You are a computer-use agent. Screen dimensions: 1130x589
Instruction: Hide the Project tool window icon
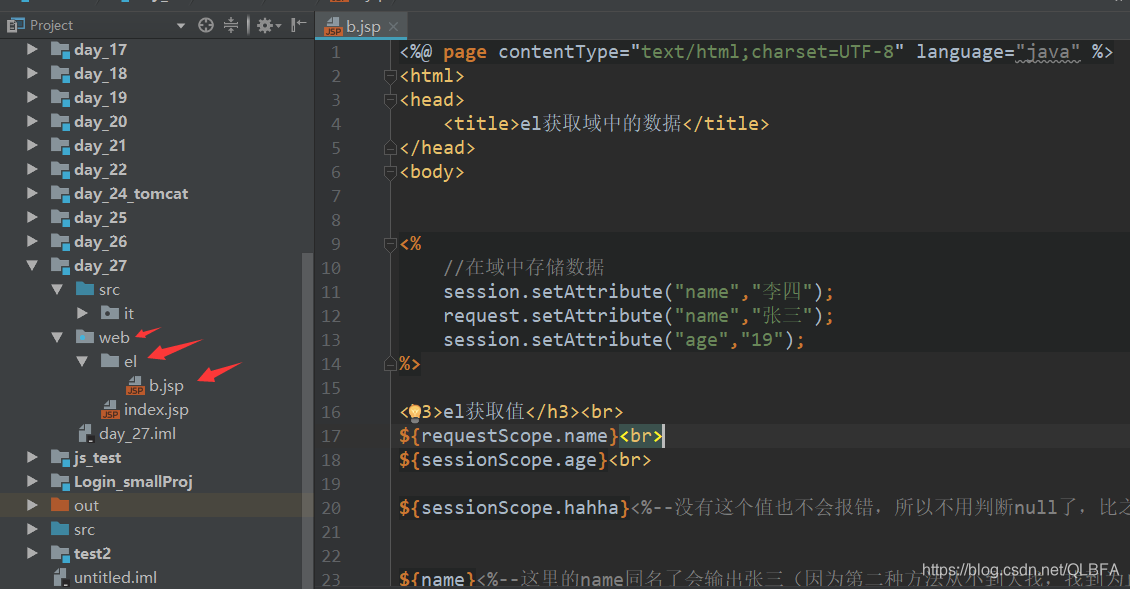(x=298, y=25)
